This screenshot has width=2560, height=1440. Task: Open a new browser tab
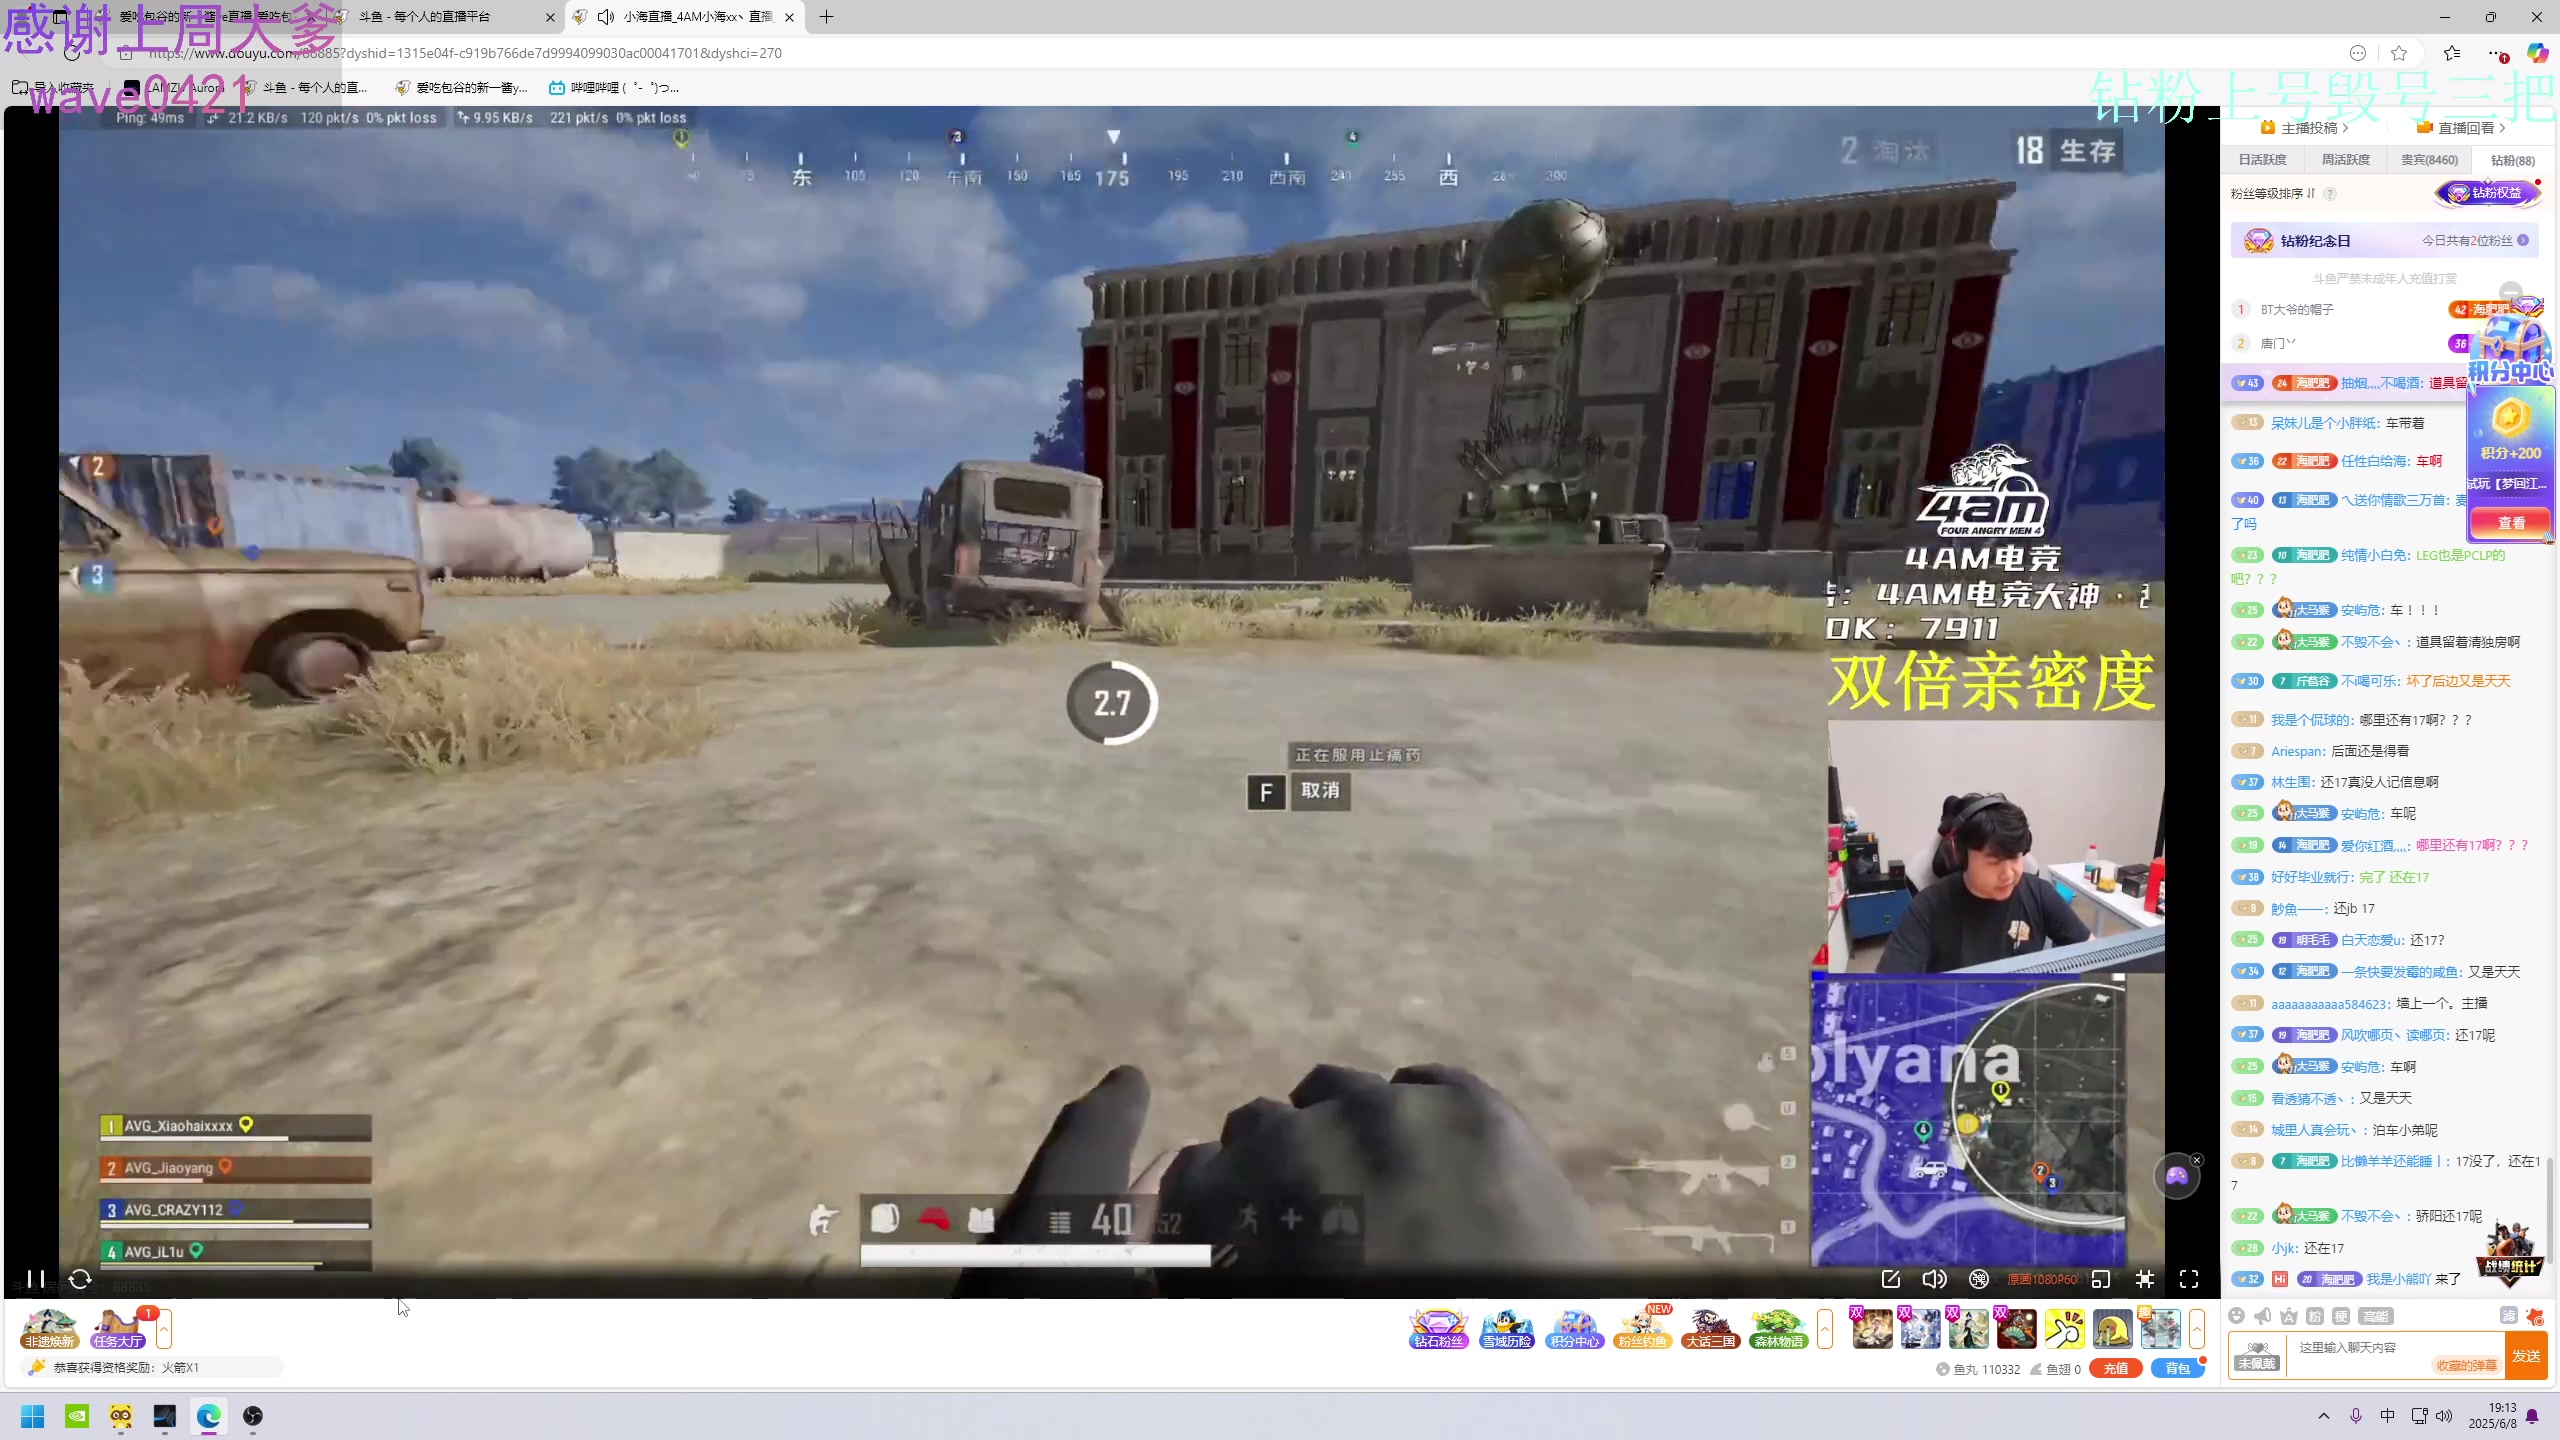click(826, 17)
